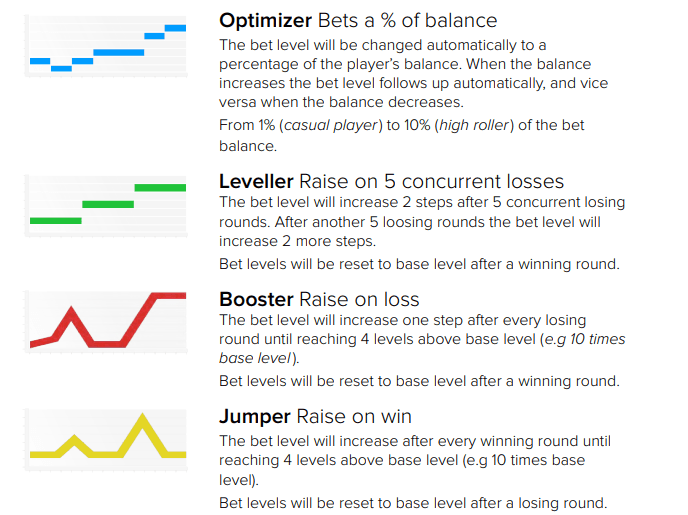Image resolution: width=688 pixels, height=515 pixels.
Task: Click the 'Raise on 5 concurrent losses' subtitle
Action: 431,181
